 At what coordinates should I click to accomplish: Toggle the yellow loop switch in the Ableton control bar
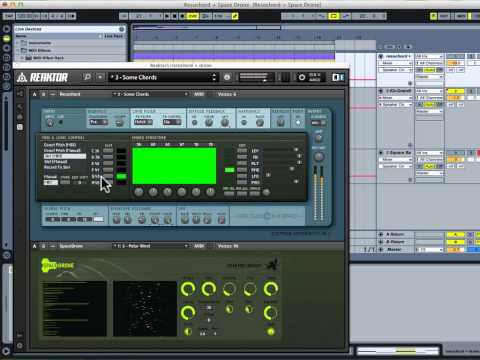(334, 16)
